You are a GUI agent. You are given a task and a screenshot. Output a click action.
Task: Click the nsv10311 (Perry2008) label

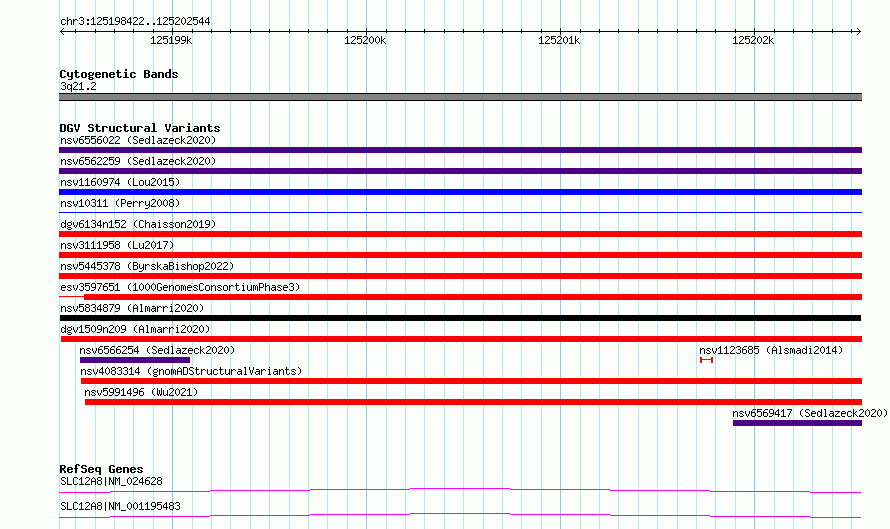pyautogui.click(x=120, y=203)
